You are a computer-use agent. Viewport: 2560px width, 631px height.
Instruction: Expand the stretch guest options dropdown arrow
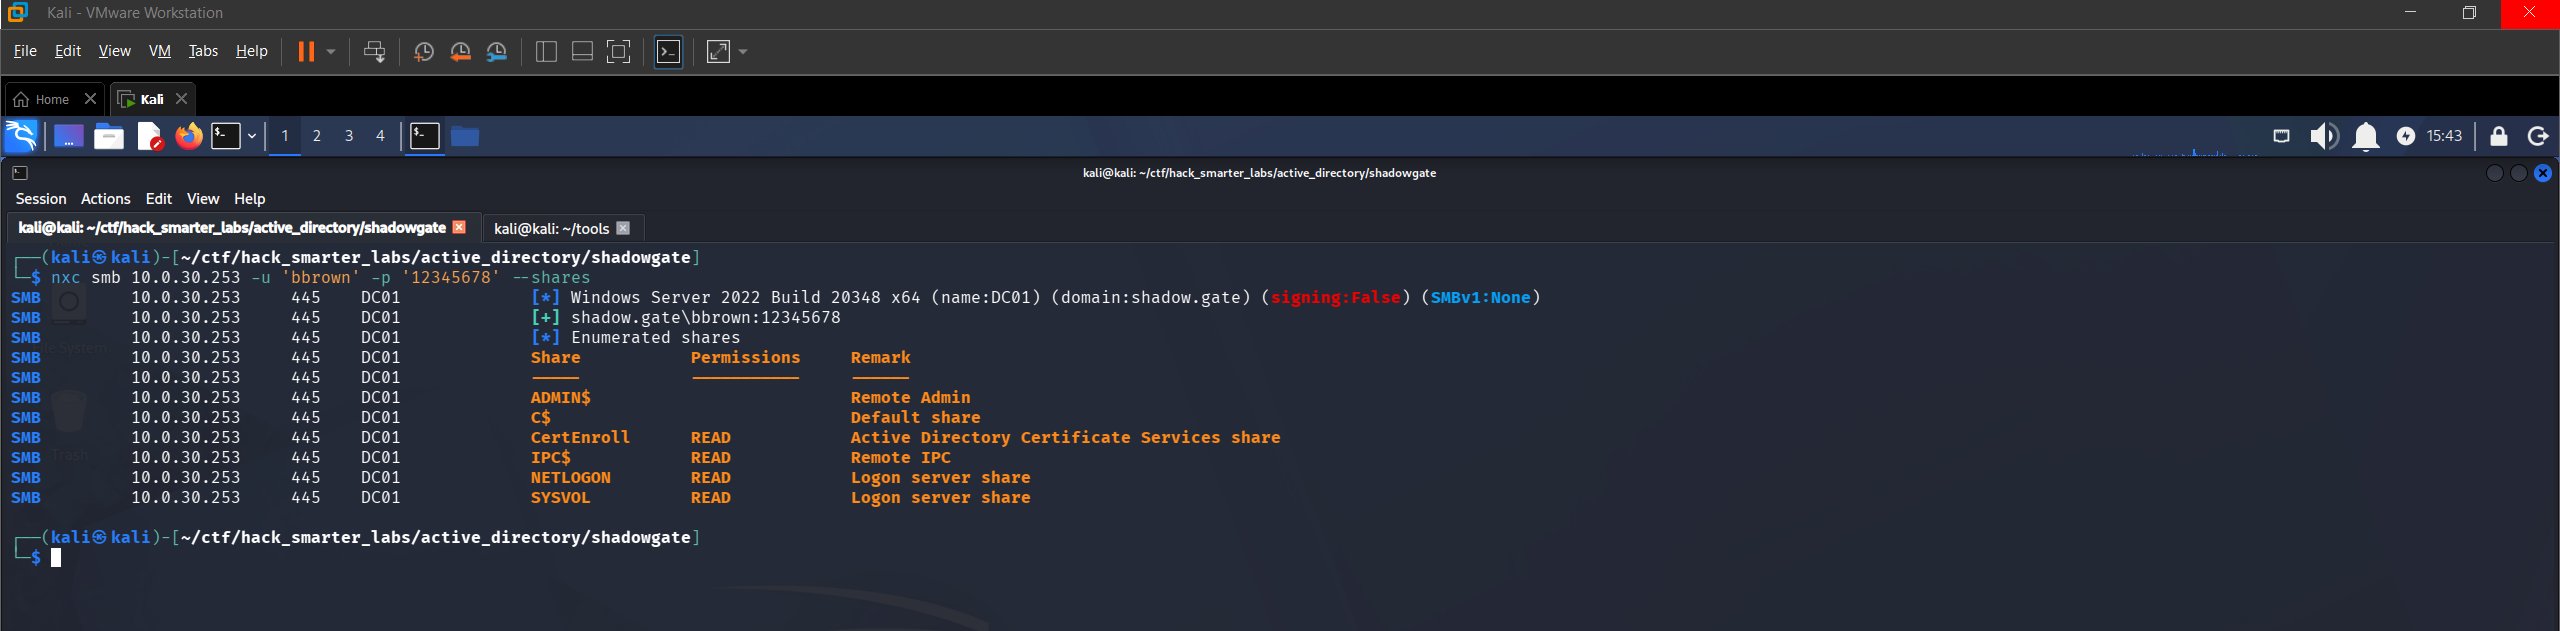tap(743, 51)
